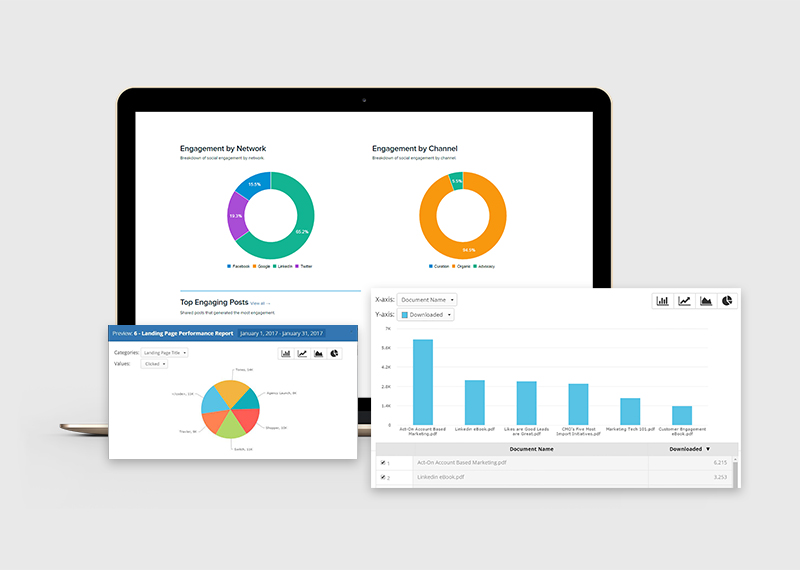Sort table by Downloaded column header
The image size is (800, 570).
point(692,449)
